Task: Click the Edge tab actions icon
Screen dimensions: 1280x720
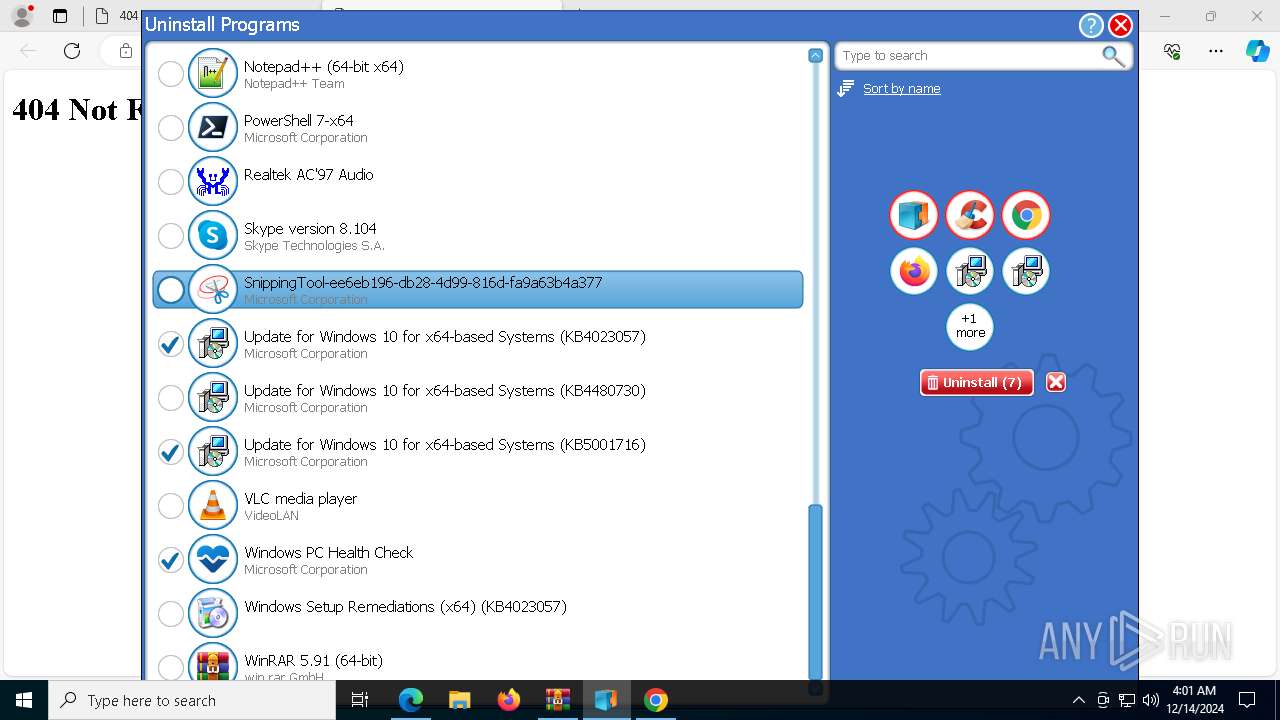Action: [x=60, y=16]
